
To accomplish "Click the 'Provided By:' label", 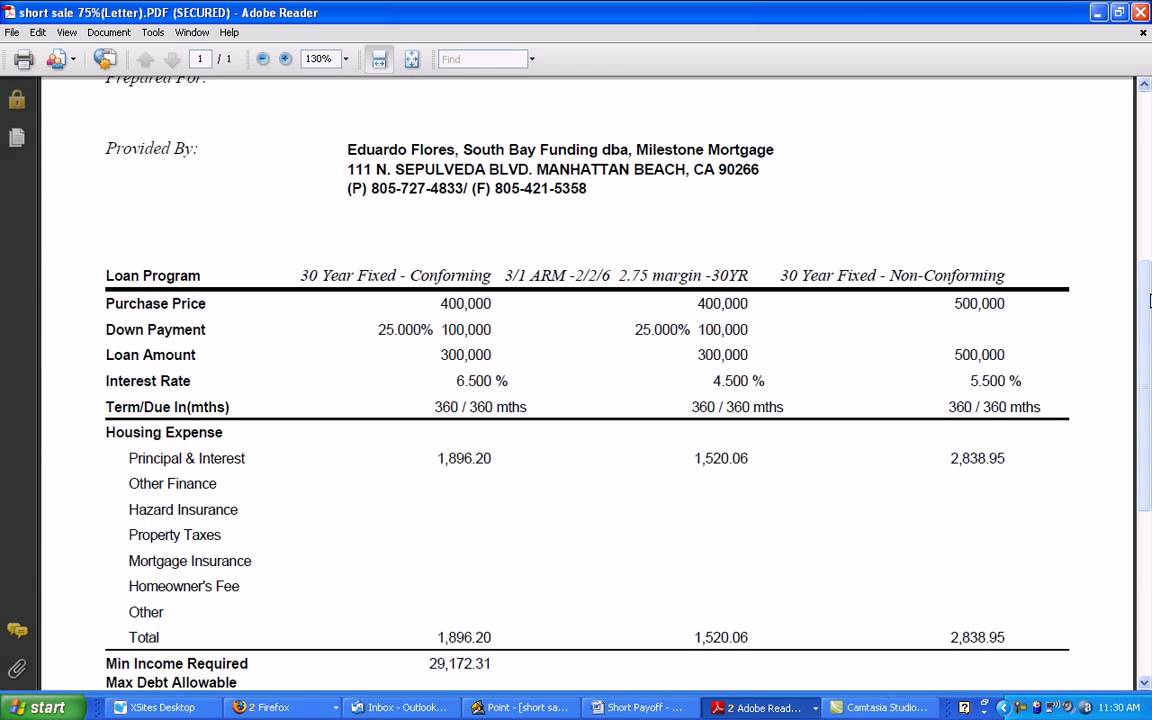I will tap(151, 148).
